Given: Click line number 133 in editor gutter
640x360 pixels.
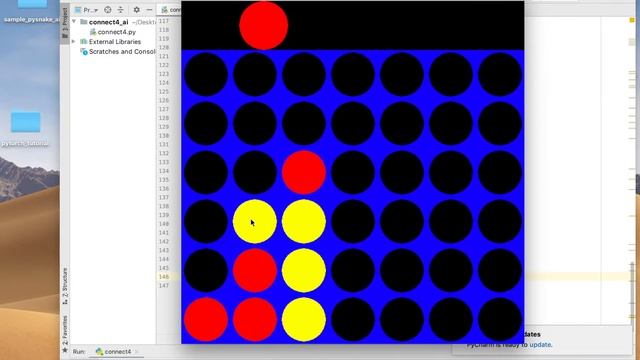Looking at the screenshot, I should pyautogui.click(x=164, y=162).
